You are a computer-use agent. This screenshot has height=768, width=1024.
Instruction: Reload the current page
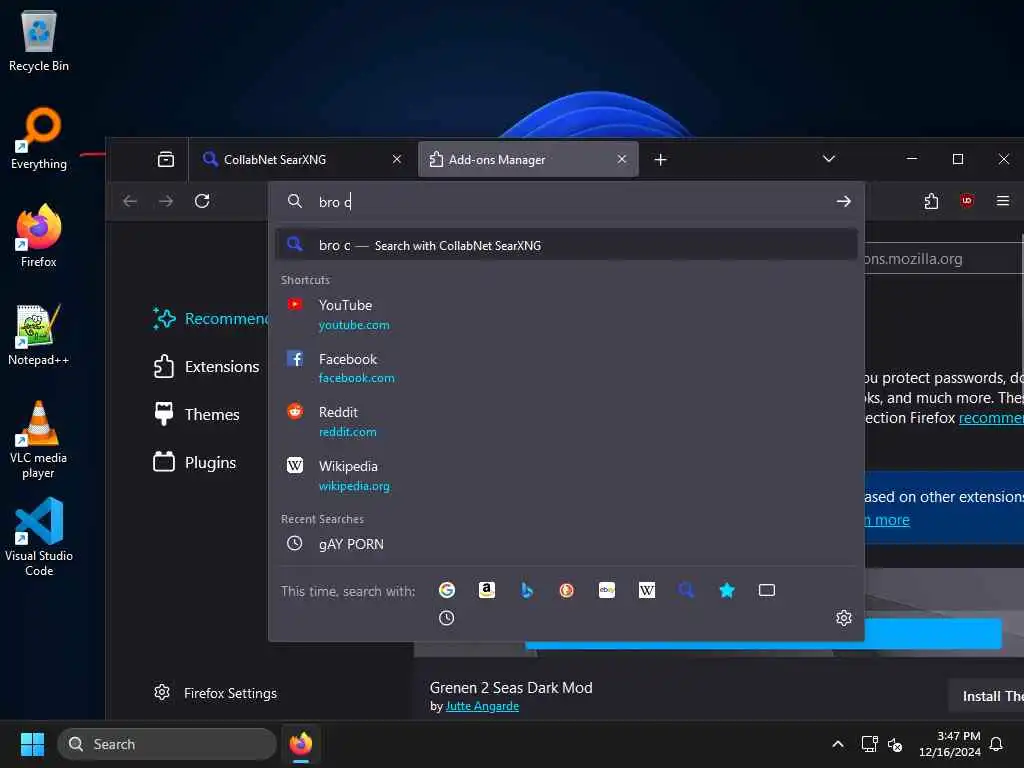(202, 201)
